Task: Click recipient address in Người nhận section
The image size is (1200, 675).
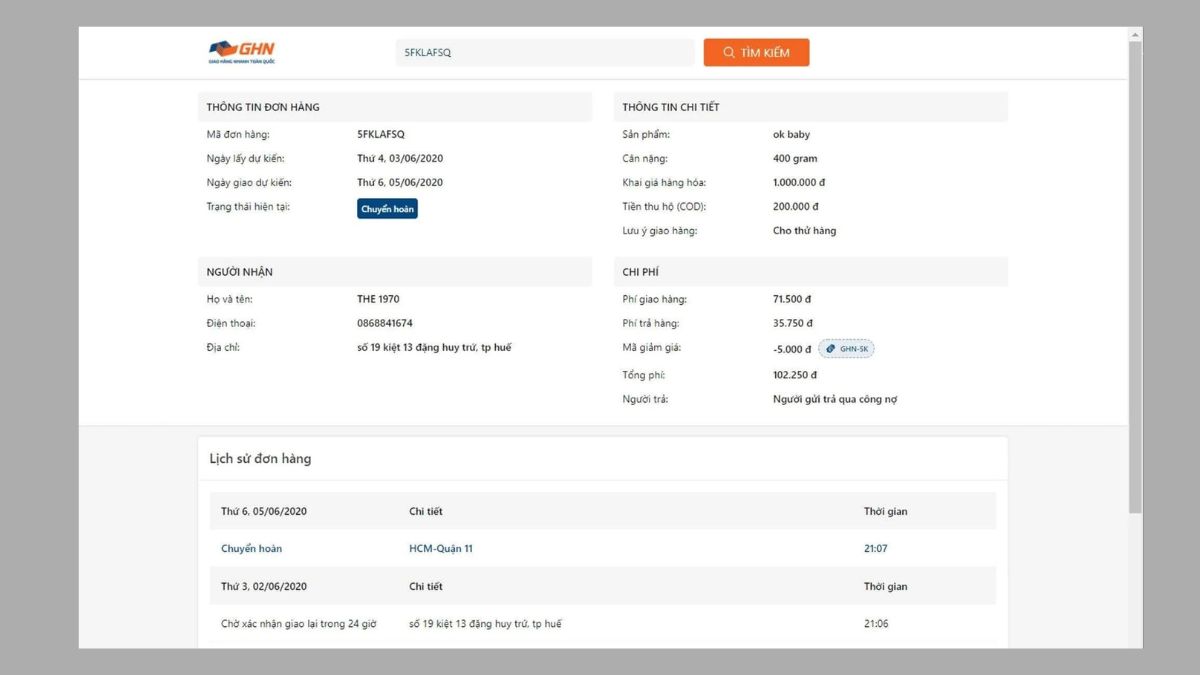Action: click(434, 347)
